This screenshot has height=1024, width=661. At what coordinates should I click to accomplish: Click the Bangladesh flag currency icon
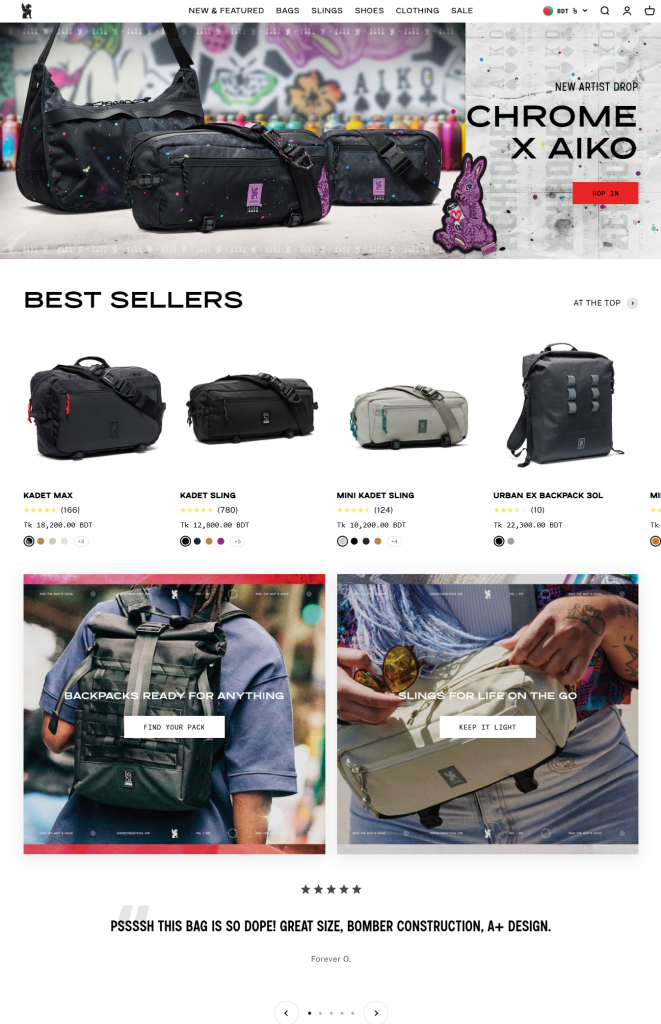(548, 10)
